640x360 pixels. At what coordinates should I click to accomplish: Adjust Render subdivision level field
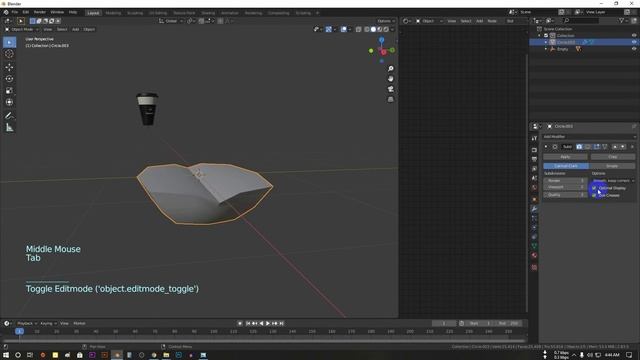coord(565,180)
